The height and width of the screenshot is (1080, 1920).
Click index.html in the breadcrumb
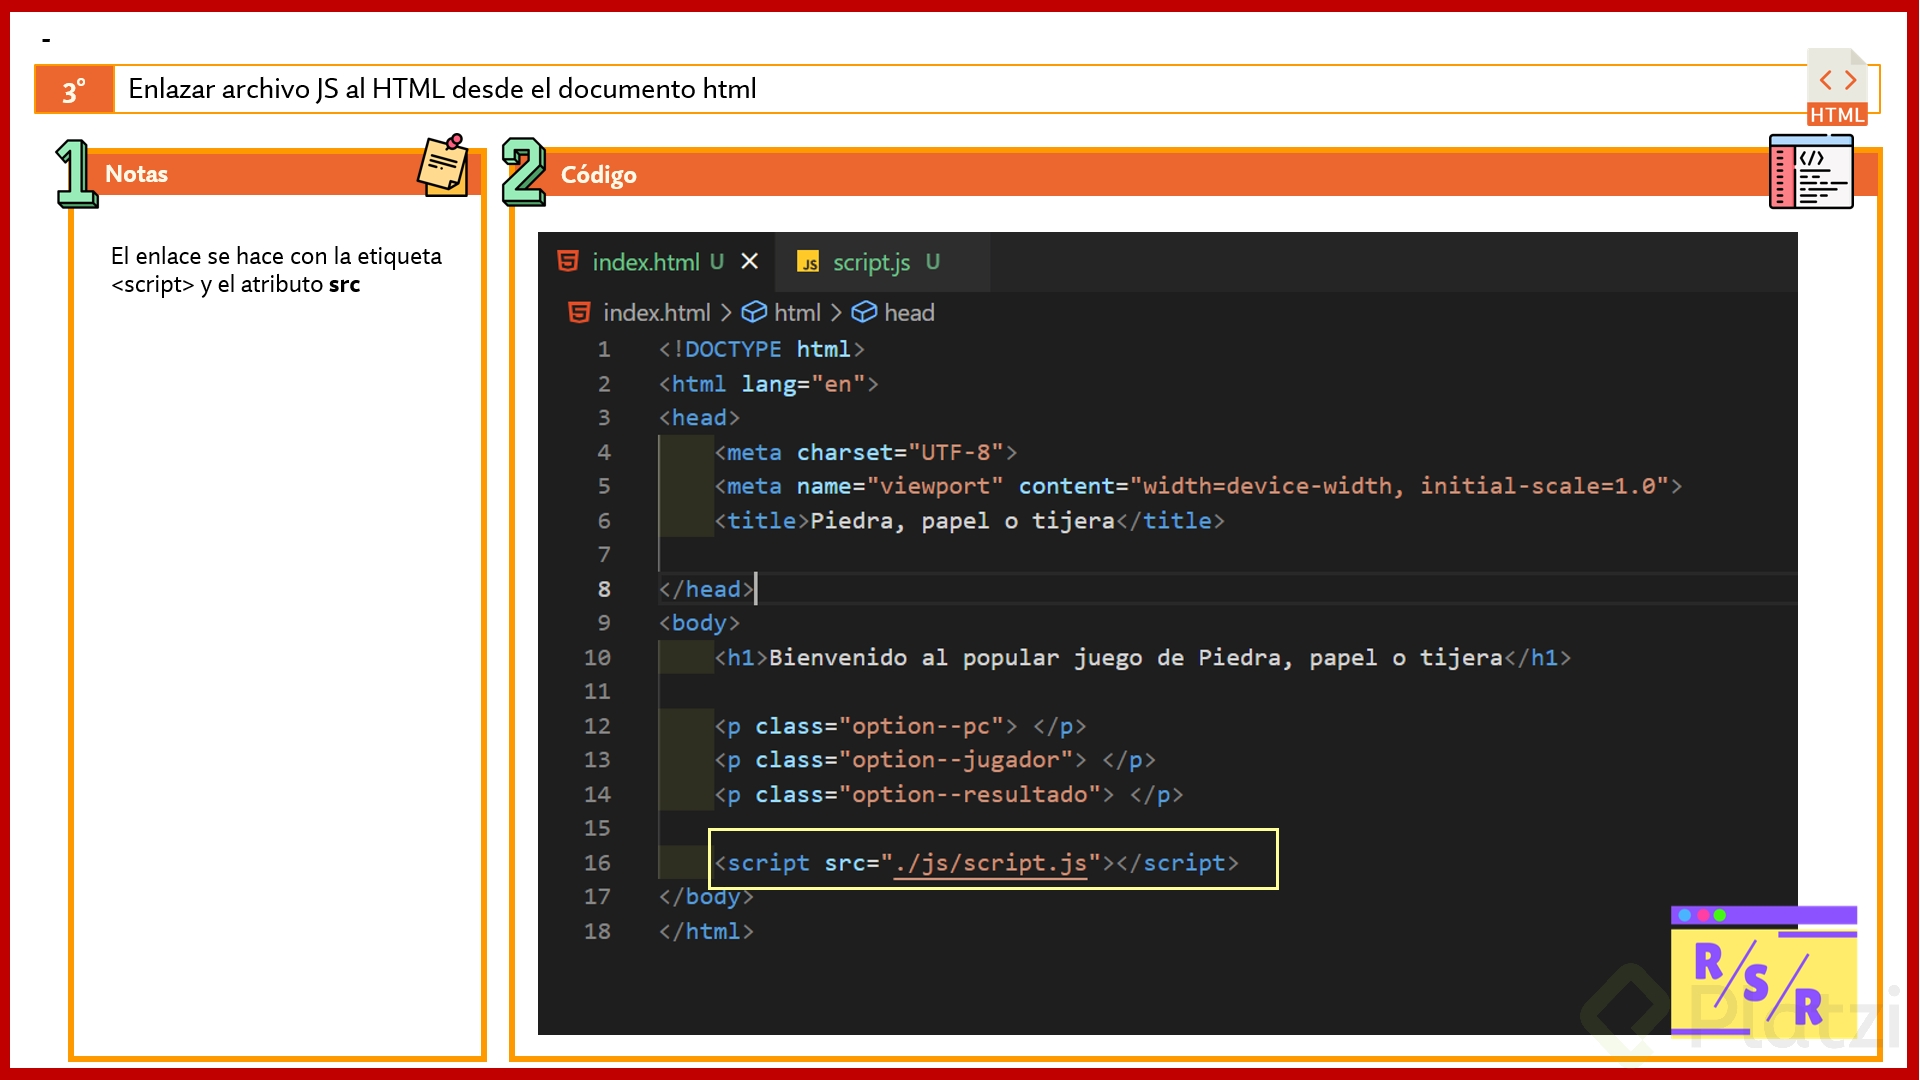point(656,313)
